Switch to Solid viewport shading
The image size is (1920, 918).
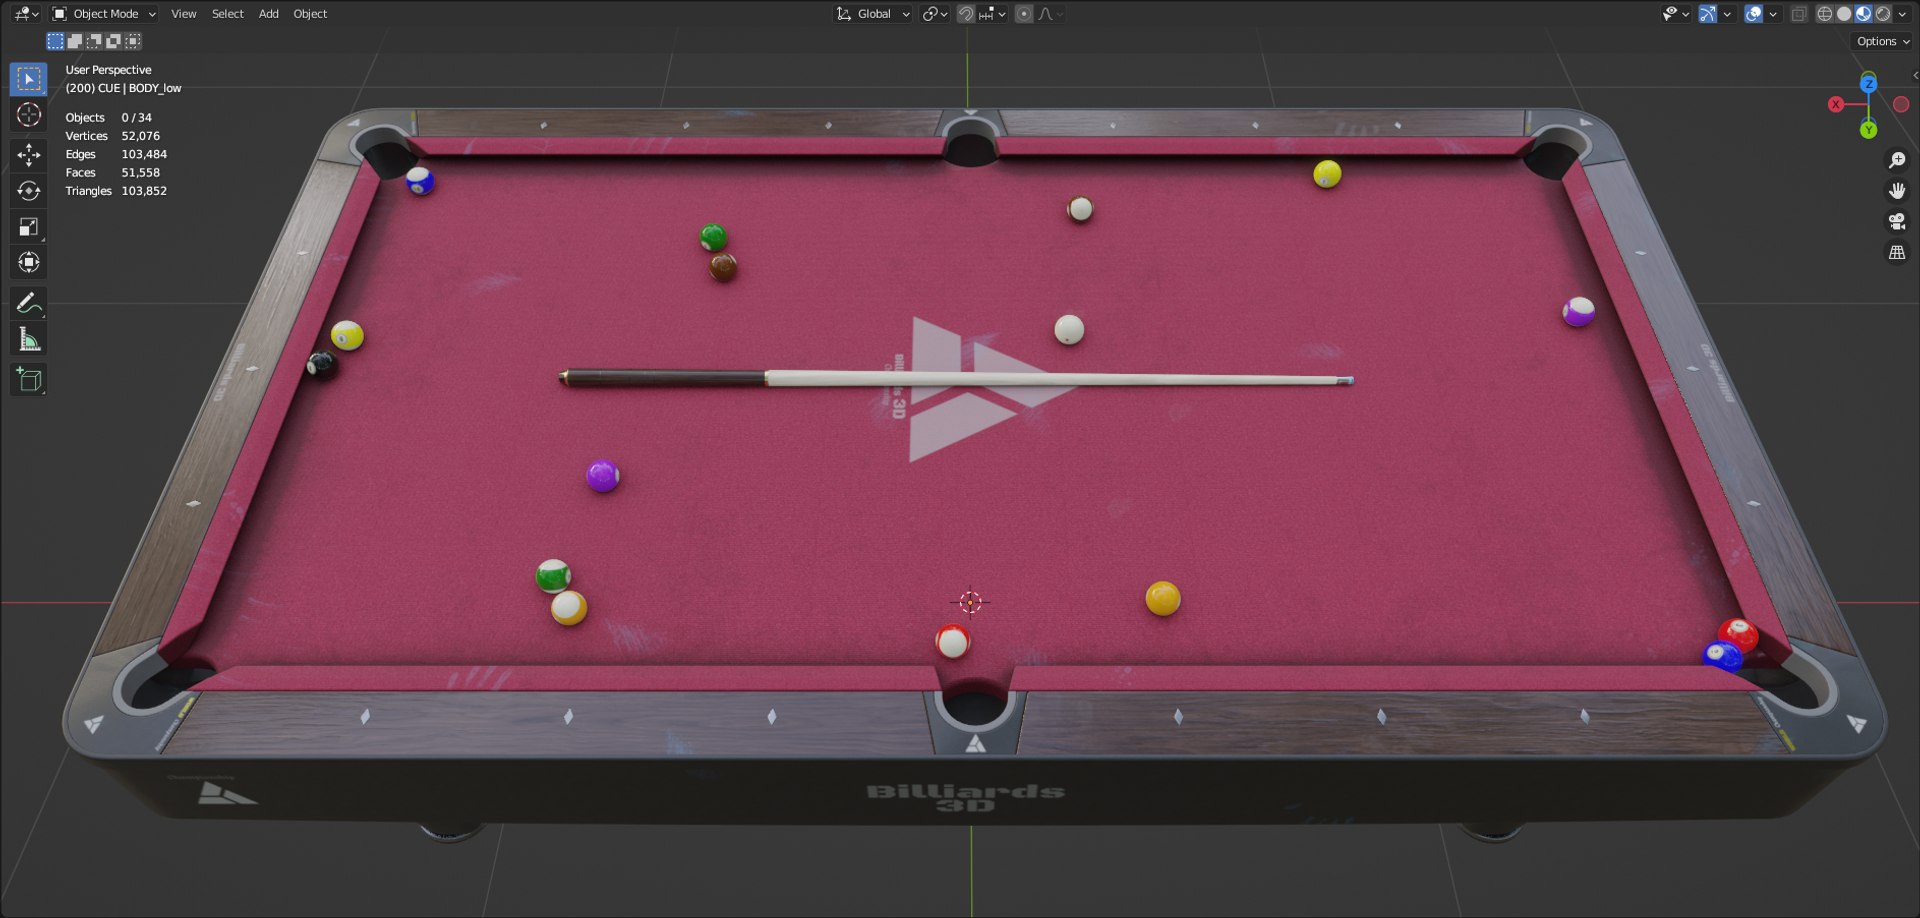point(1844,14)
